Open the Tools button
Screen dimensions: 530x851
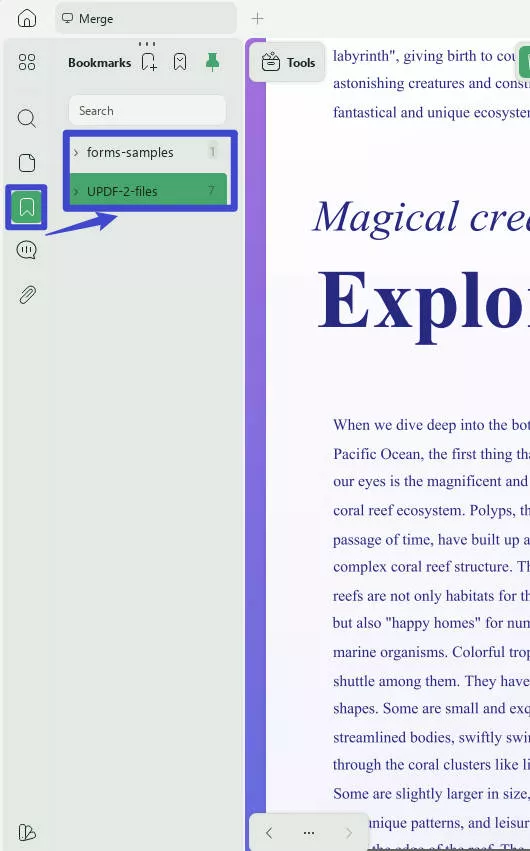tap(288, 62)
